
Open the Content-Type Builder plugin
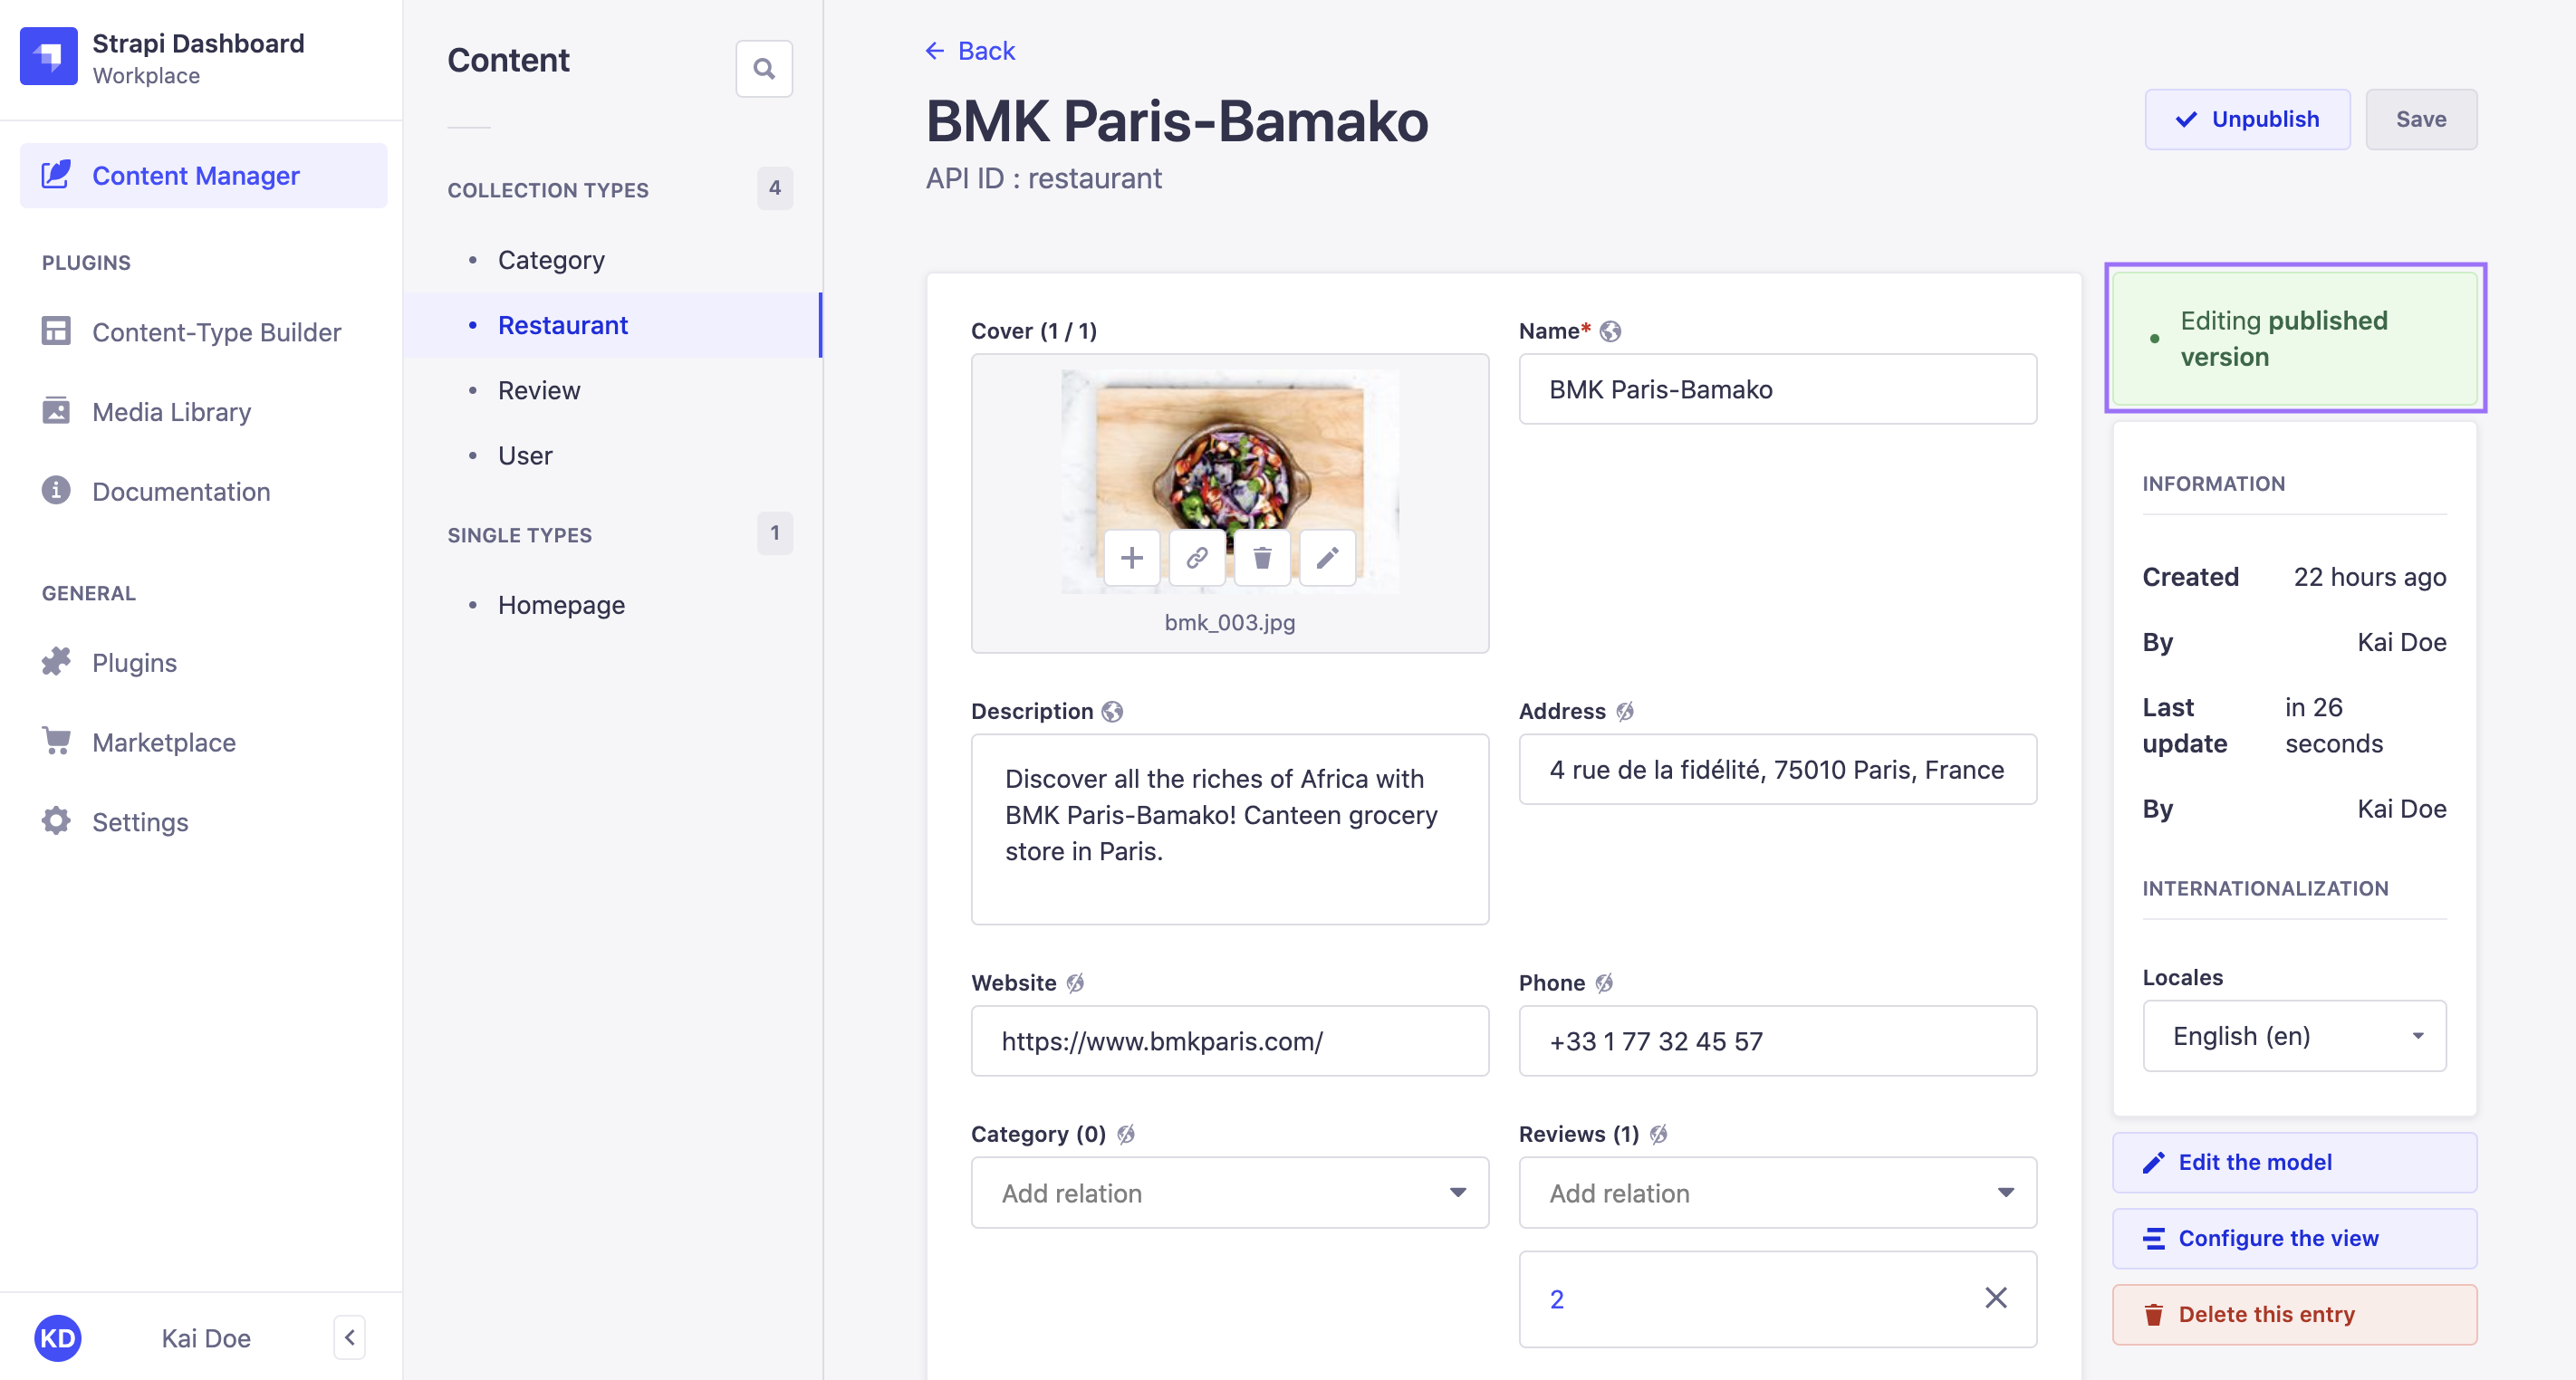click(216, 332)
